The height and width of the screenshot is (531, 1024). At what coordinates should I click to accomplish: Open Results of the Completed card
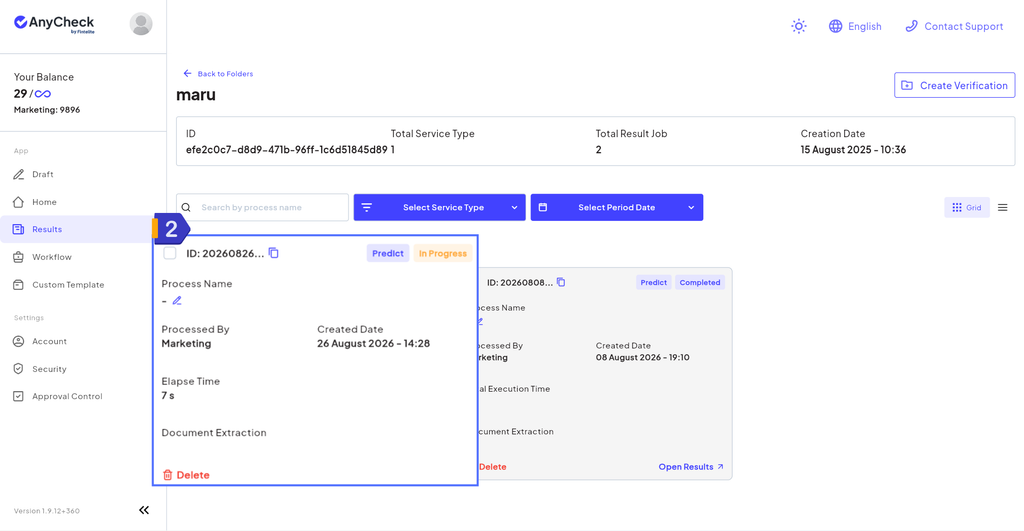[x=691, y=466]
